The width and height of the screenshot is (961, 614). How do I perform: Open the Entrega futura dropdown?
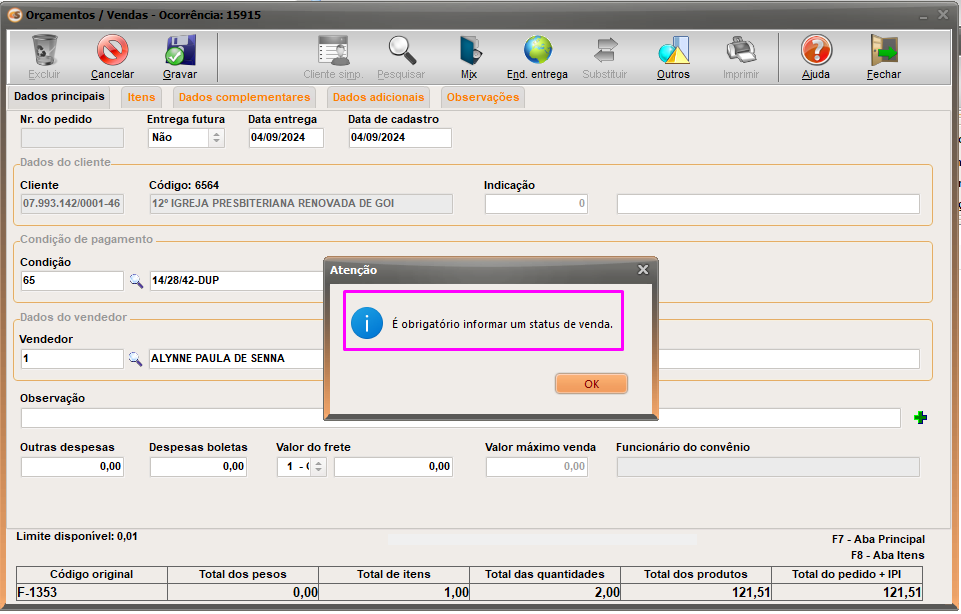[x=216, y=138]
